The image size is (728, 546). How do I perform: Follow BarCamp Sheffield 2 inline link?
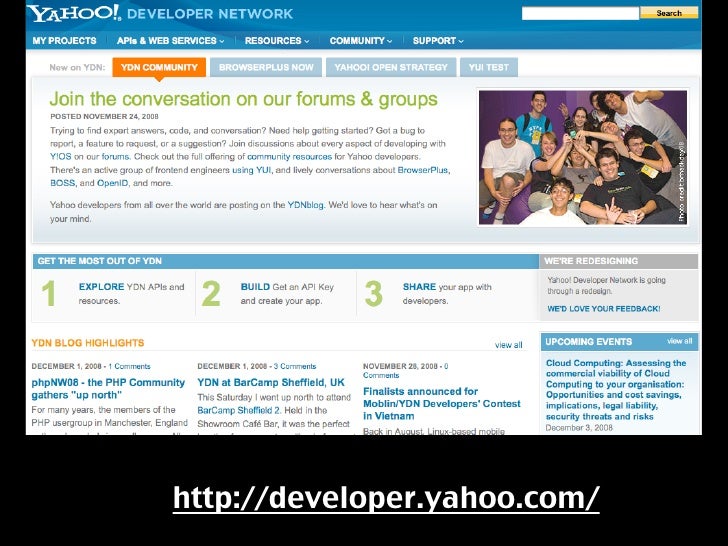239,410
